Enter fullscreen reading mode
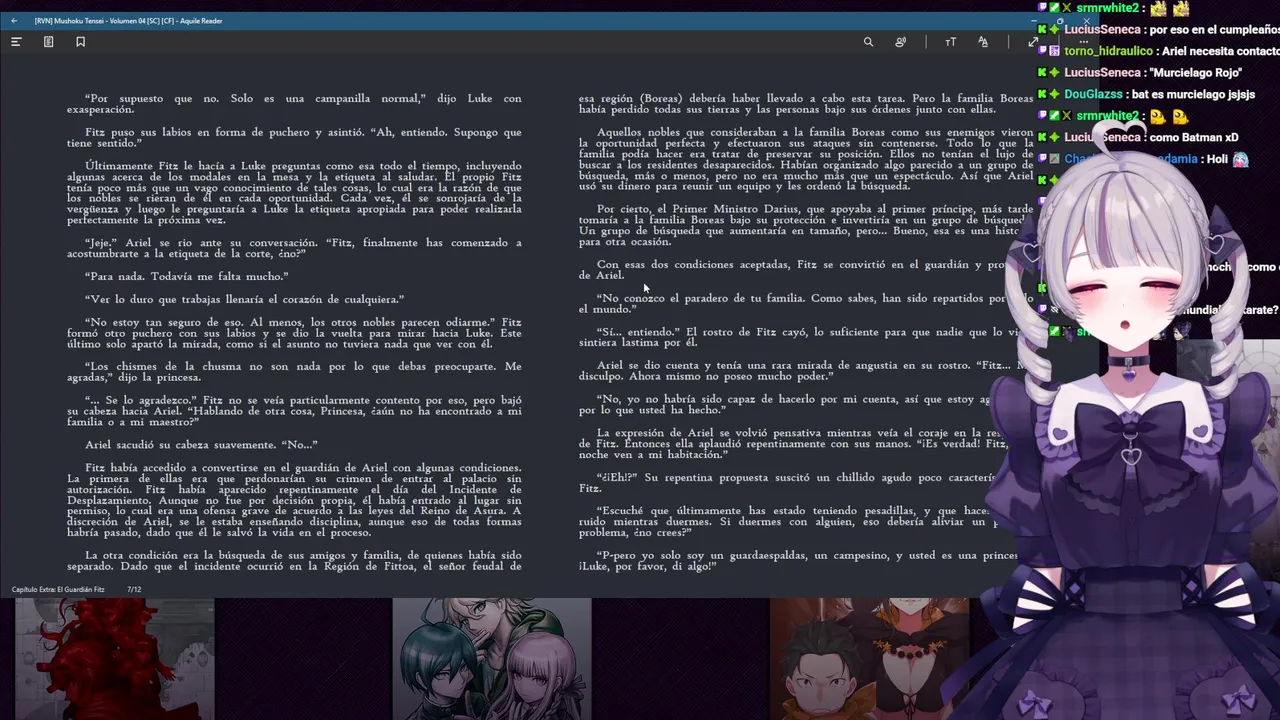 [x=1032, y=42]
